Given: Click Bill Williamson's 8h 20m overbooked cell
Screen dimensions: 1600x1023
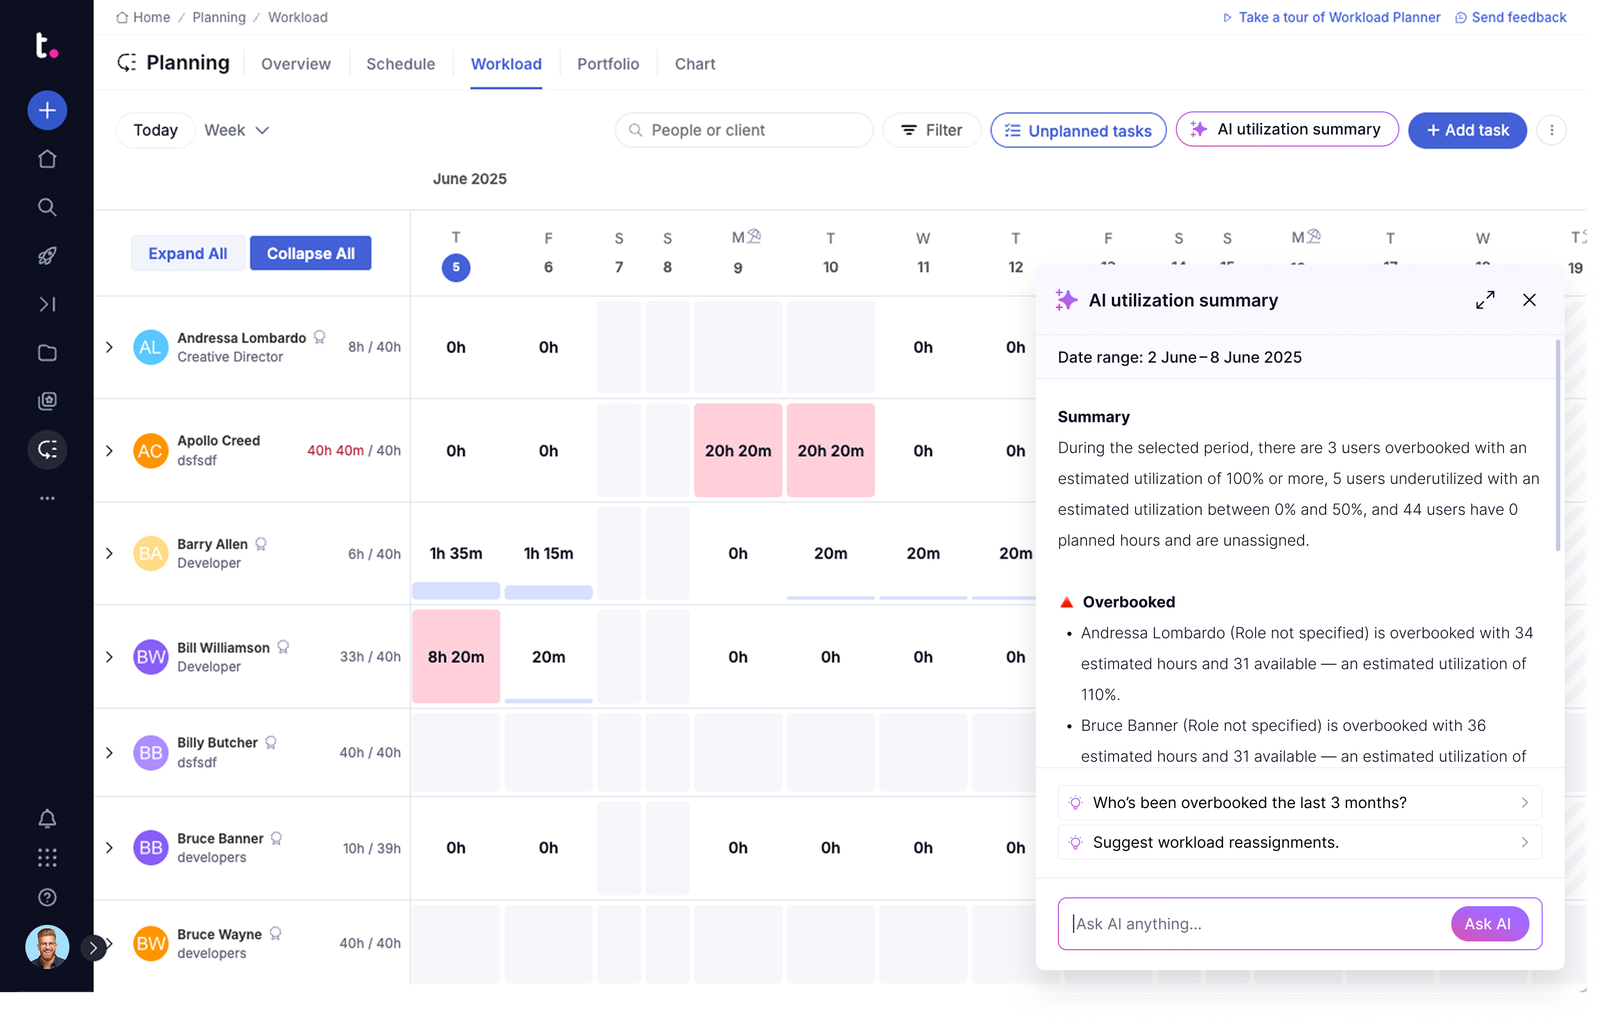Looking at the screenshot, I should coord(456,657).
